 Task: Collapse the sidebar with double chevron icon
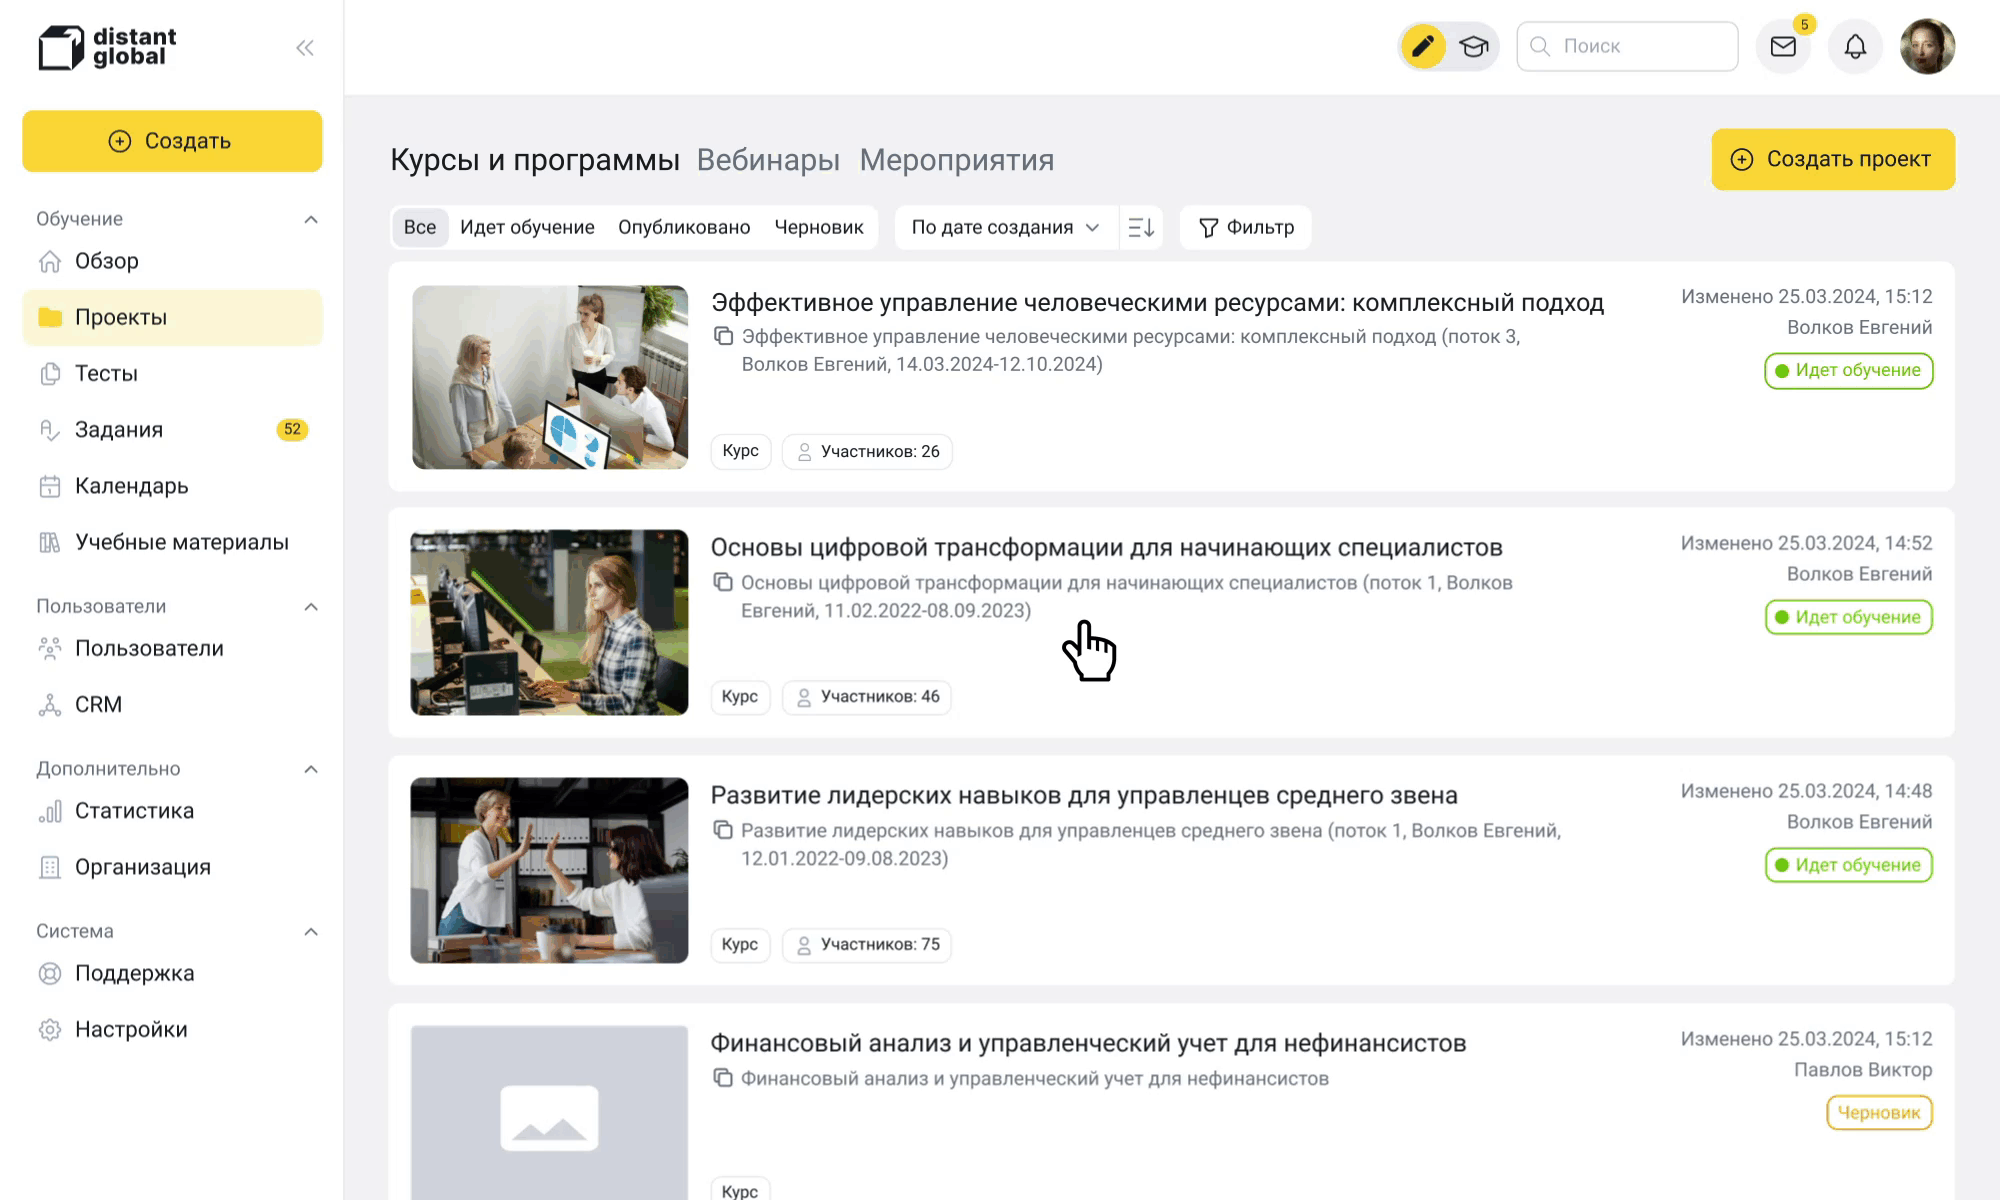(305, 48)
